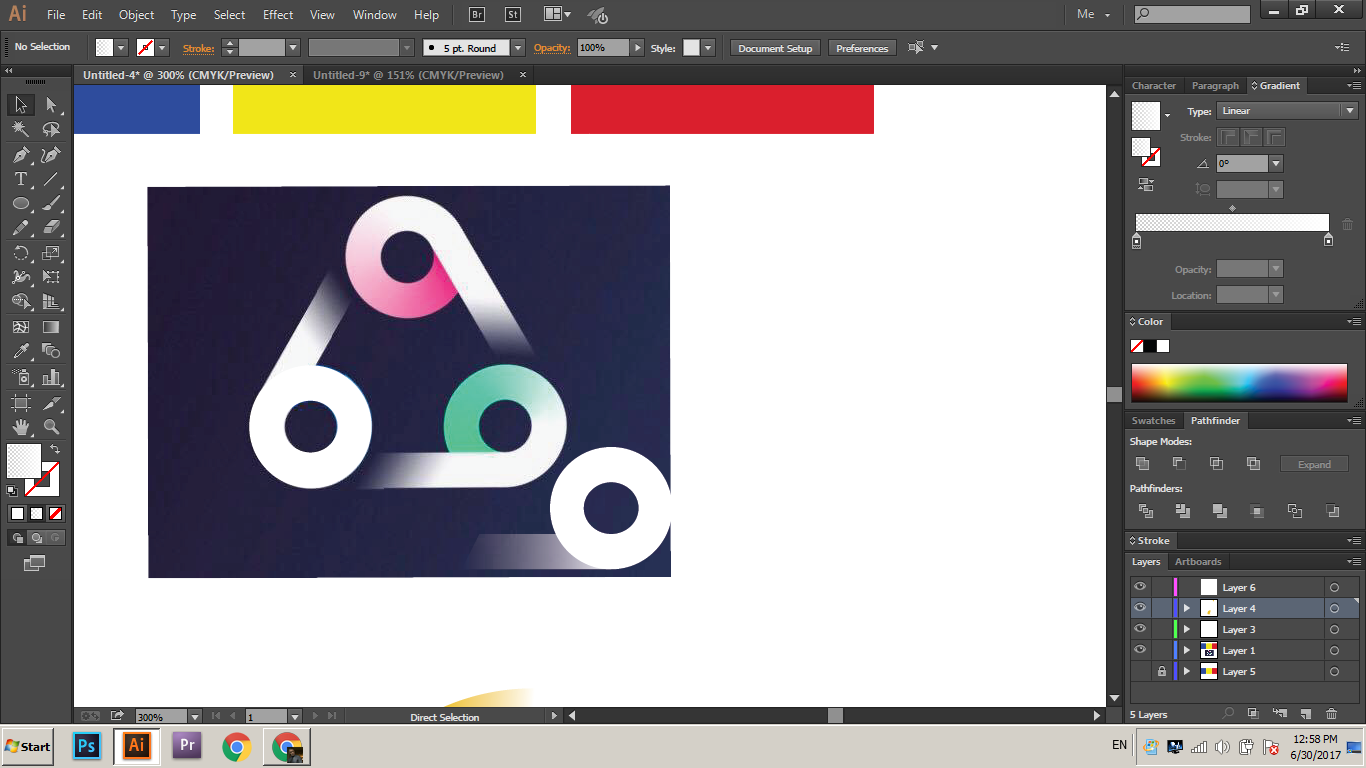The height and width of the screenshot is (768, 1366).
Task: Select the Eyedropper tool
Action: (x=21, y=351)
